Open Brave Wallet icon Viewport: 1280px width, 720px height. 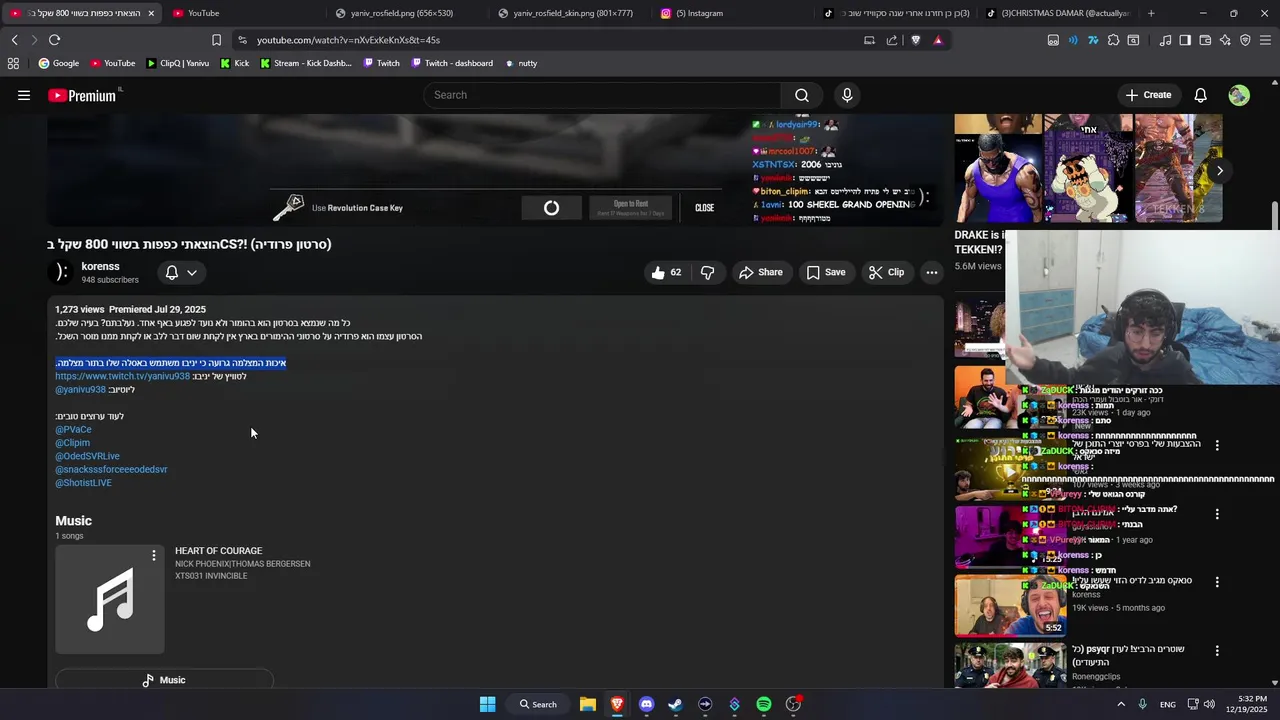[x=1205, y=40]
